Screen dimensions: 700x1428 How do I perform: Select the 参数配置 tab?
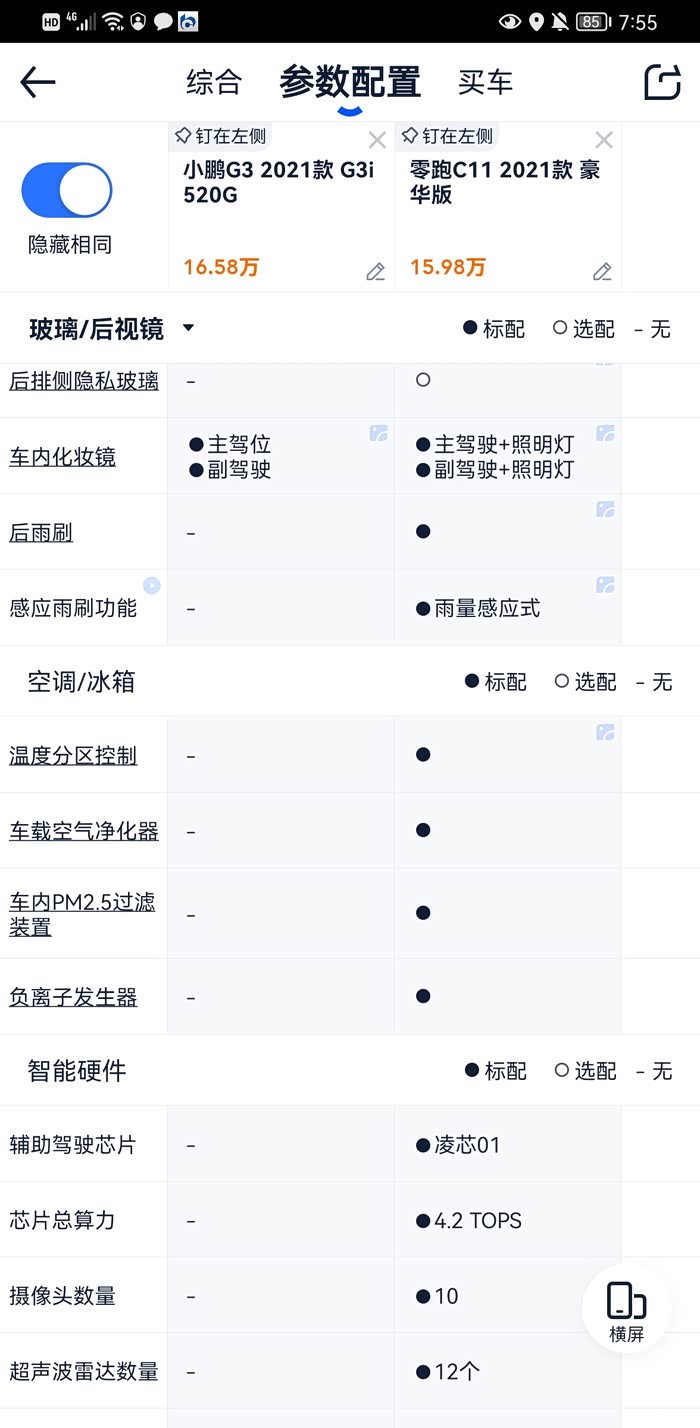coord(350,82)
